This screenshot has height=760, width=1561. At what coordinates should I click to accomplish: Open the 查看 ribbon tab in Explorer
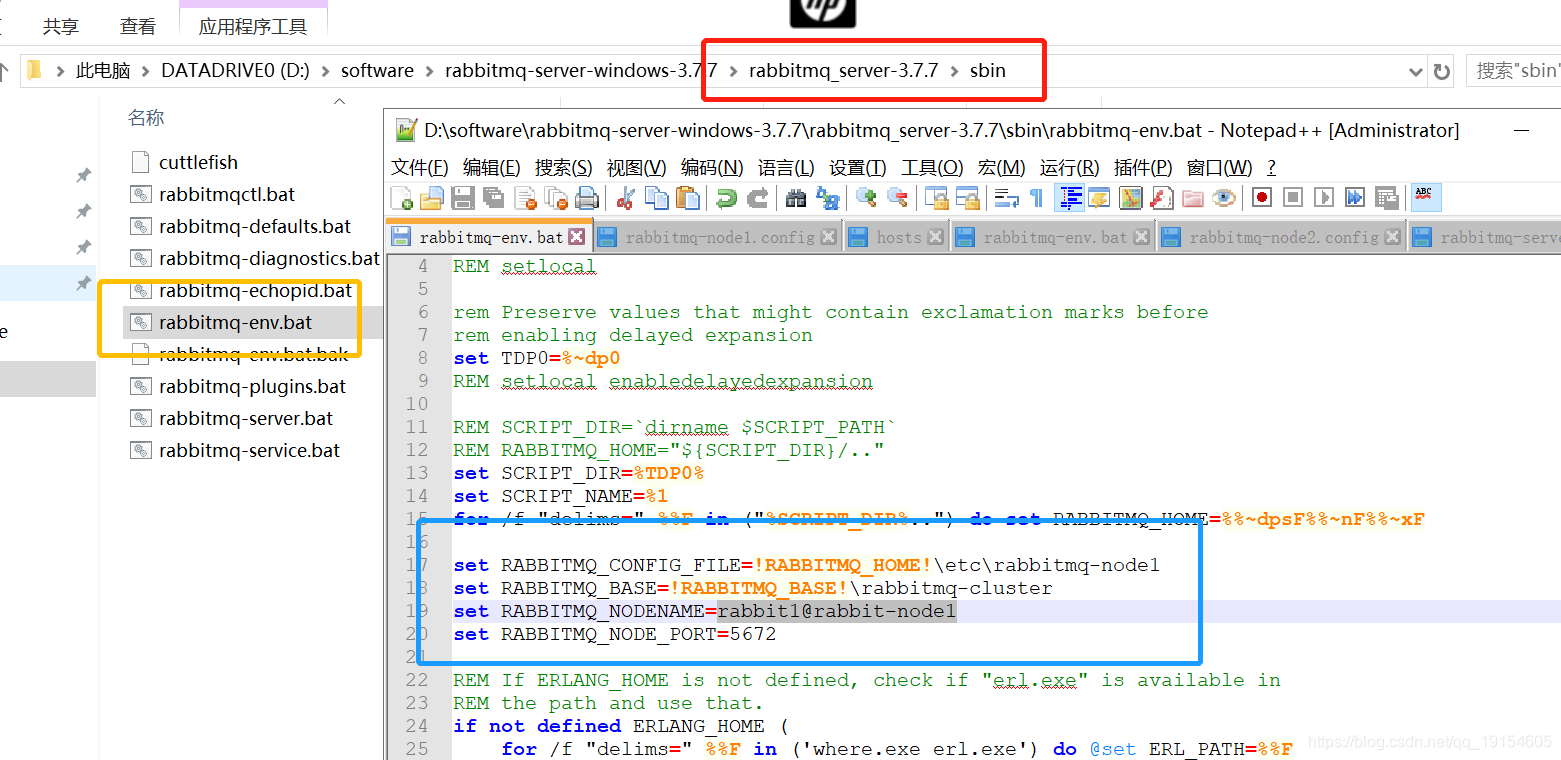[x=138, y=27]
